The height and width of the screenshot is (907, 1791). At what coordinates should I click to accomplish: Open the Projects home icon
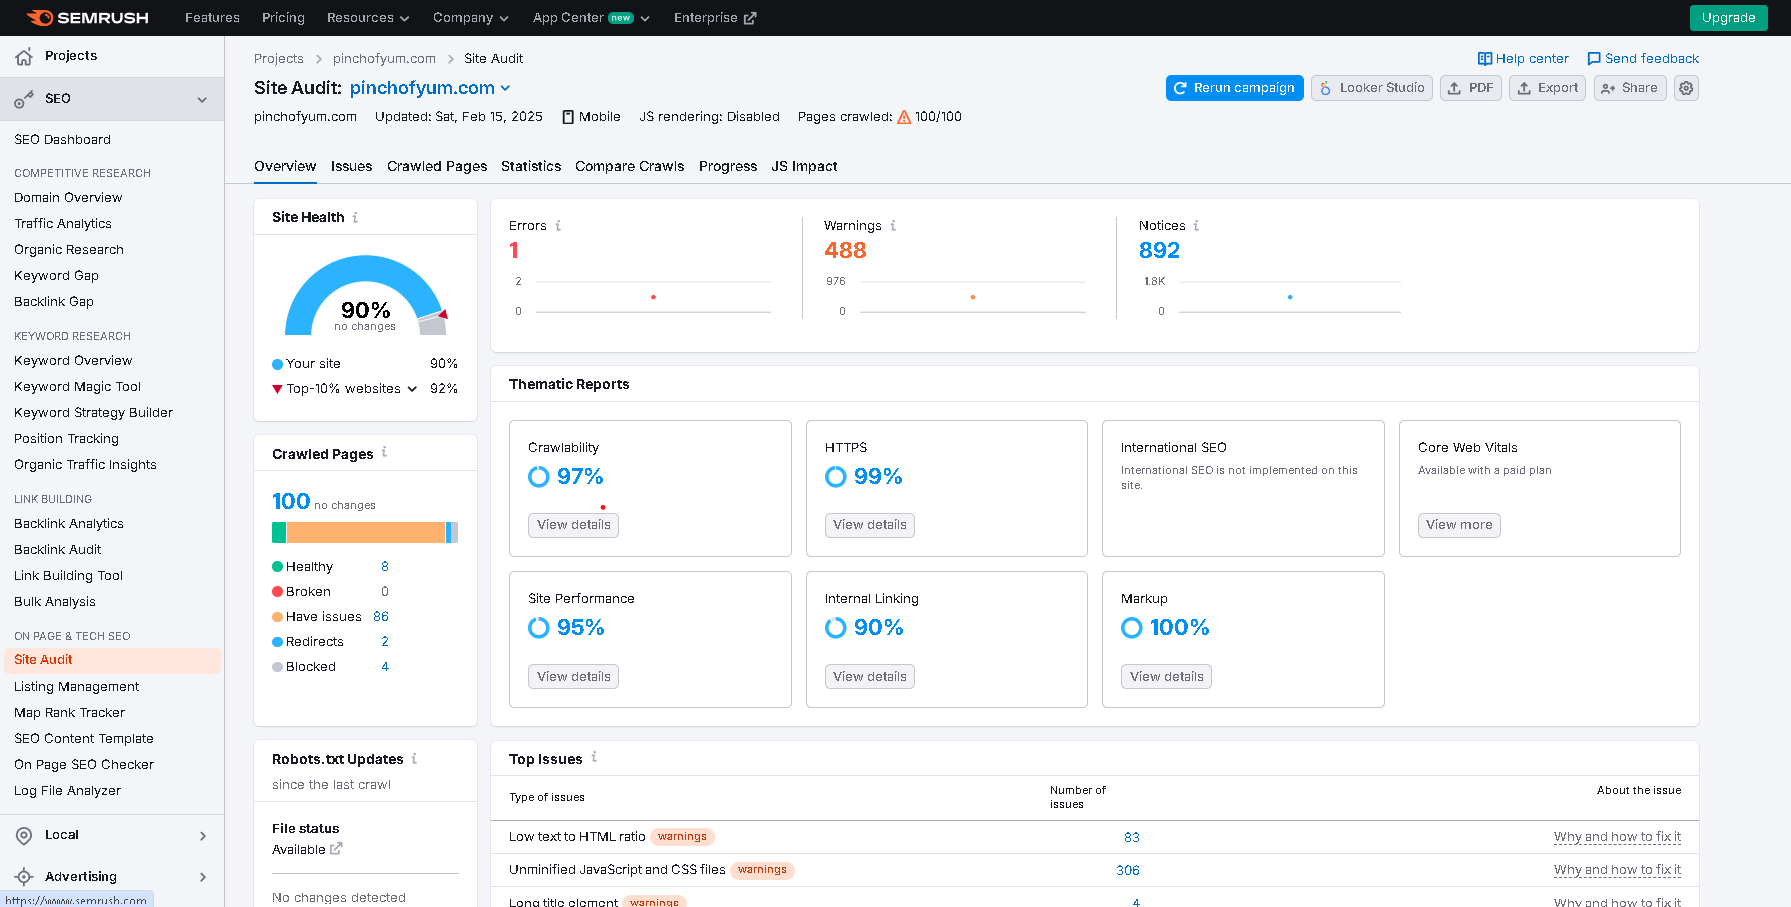(24, 57)
